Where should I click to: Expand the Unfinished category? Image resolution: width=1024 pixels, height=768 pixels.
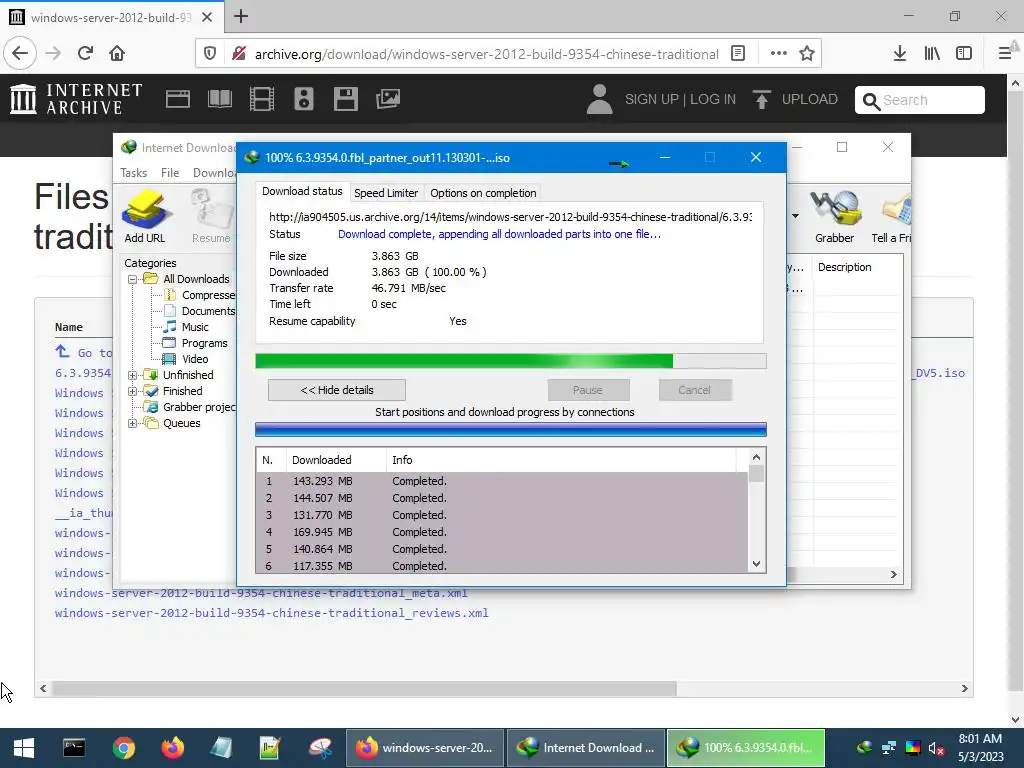click(133, 376)
